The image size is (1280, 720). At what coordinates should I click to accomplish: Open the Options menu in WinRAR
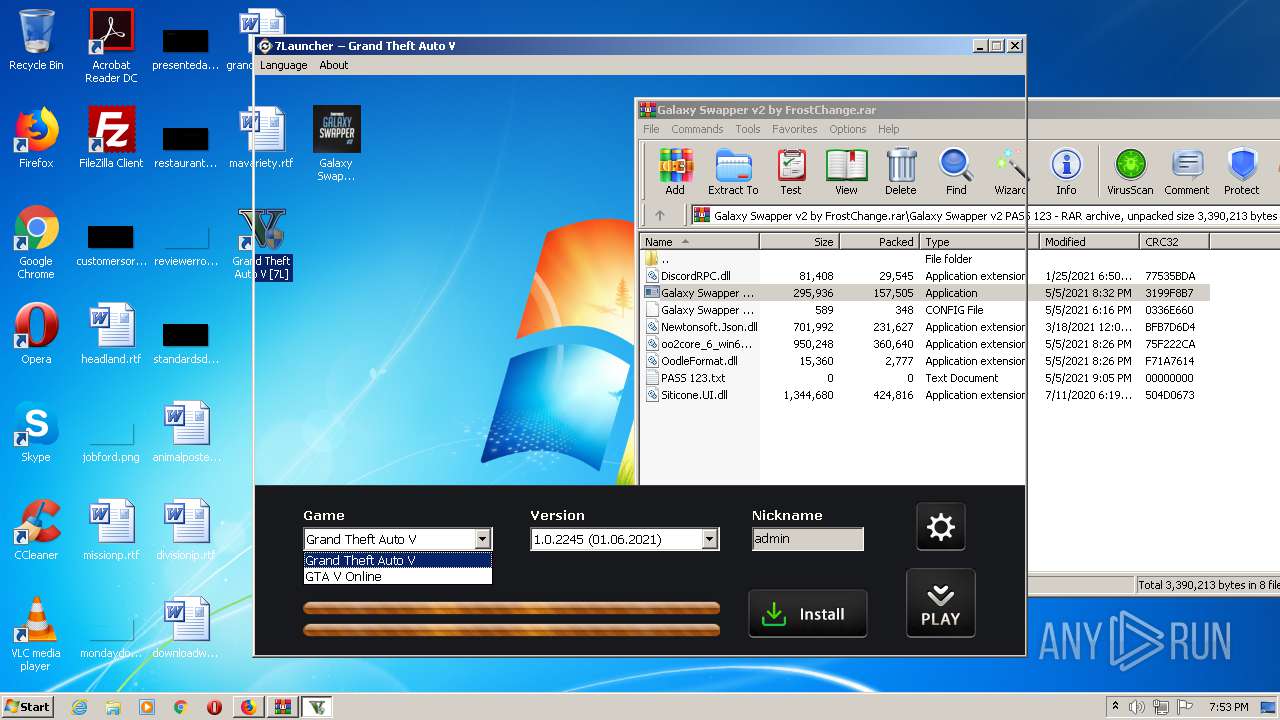tap(847, 129)
